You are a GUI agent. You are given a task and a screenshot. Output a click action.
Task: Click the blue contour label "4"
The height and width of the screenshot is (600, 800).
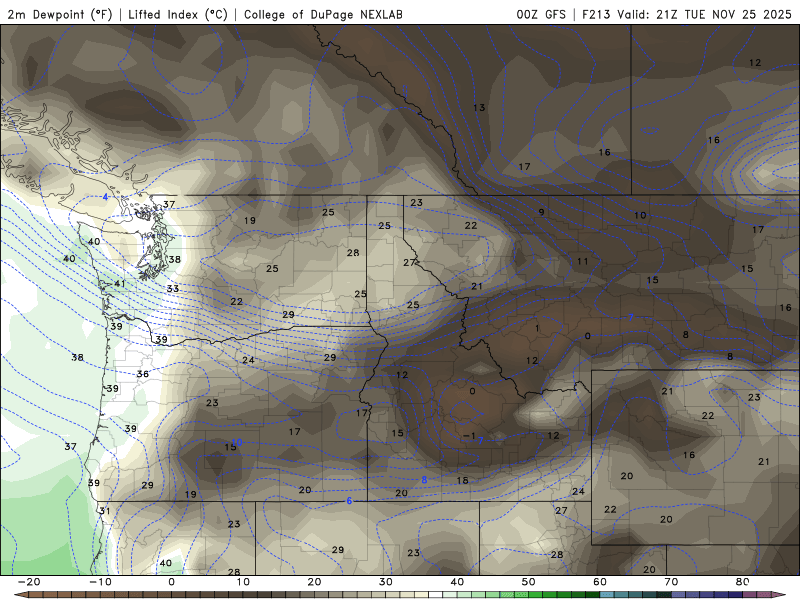point(106,197)
